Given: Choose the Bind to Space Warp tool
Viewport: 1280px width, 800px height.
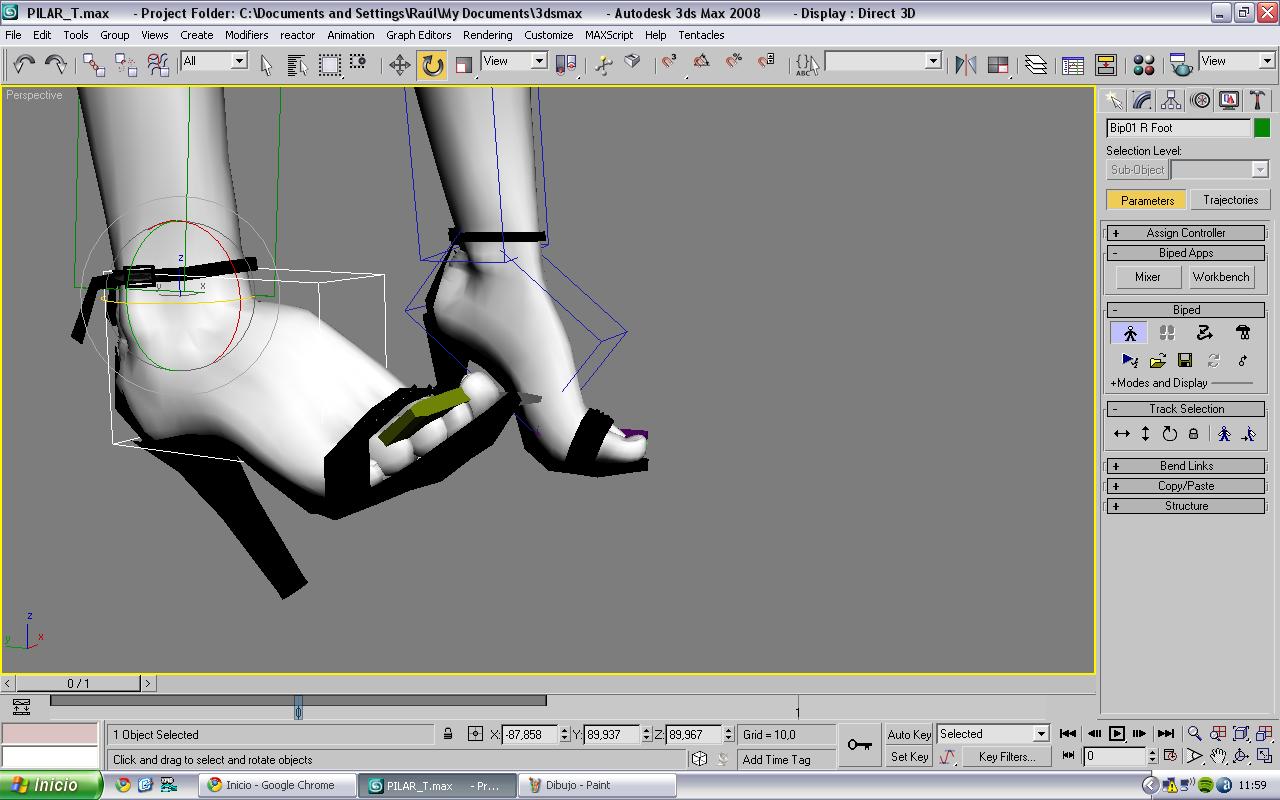Looking at the screenshot, I should click(158, 64).
